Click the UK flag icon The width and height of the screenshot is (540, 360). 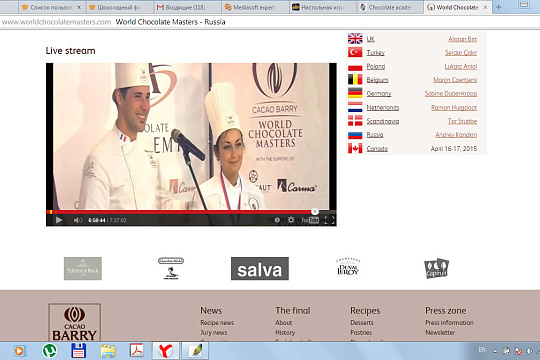[355, 39]
